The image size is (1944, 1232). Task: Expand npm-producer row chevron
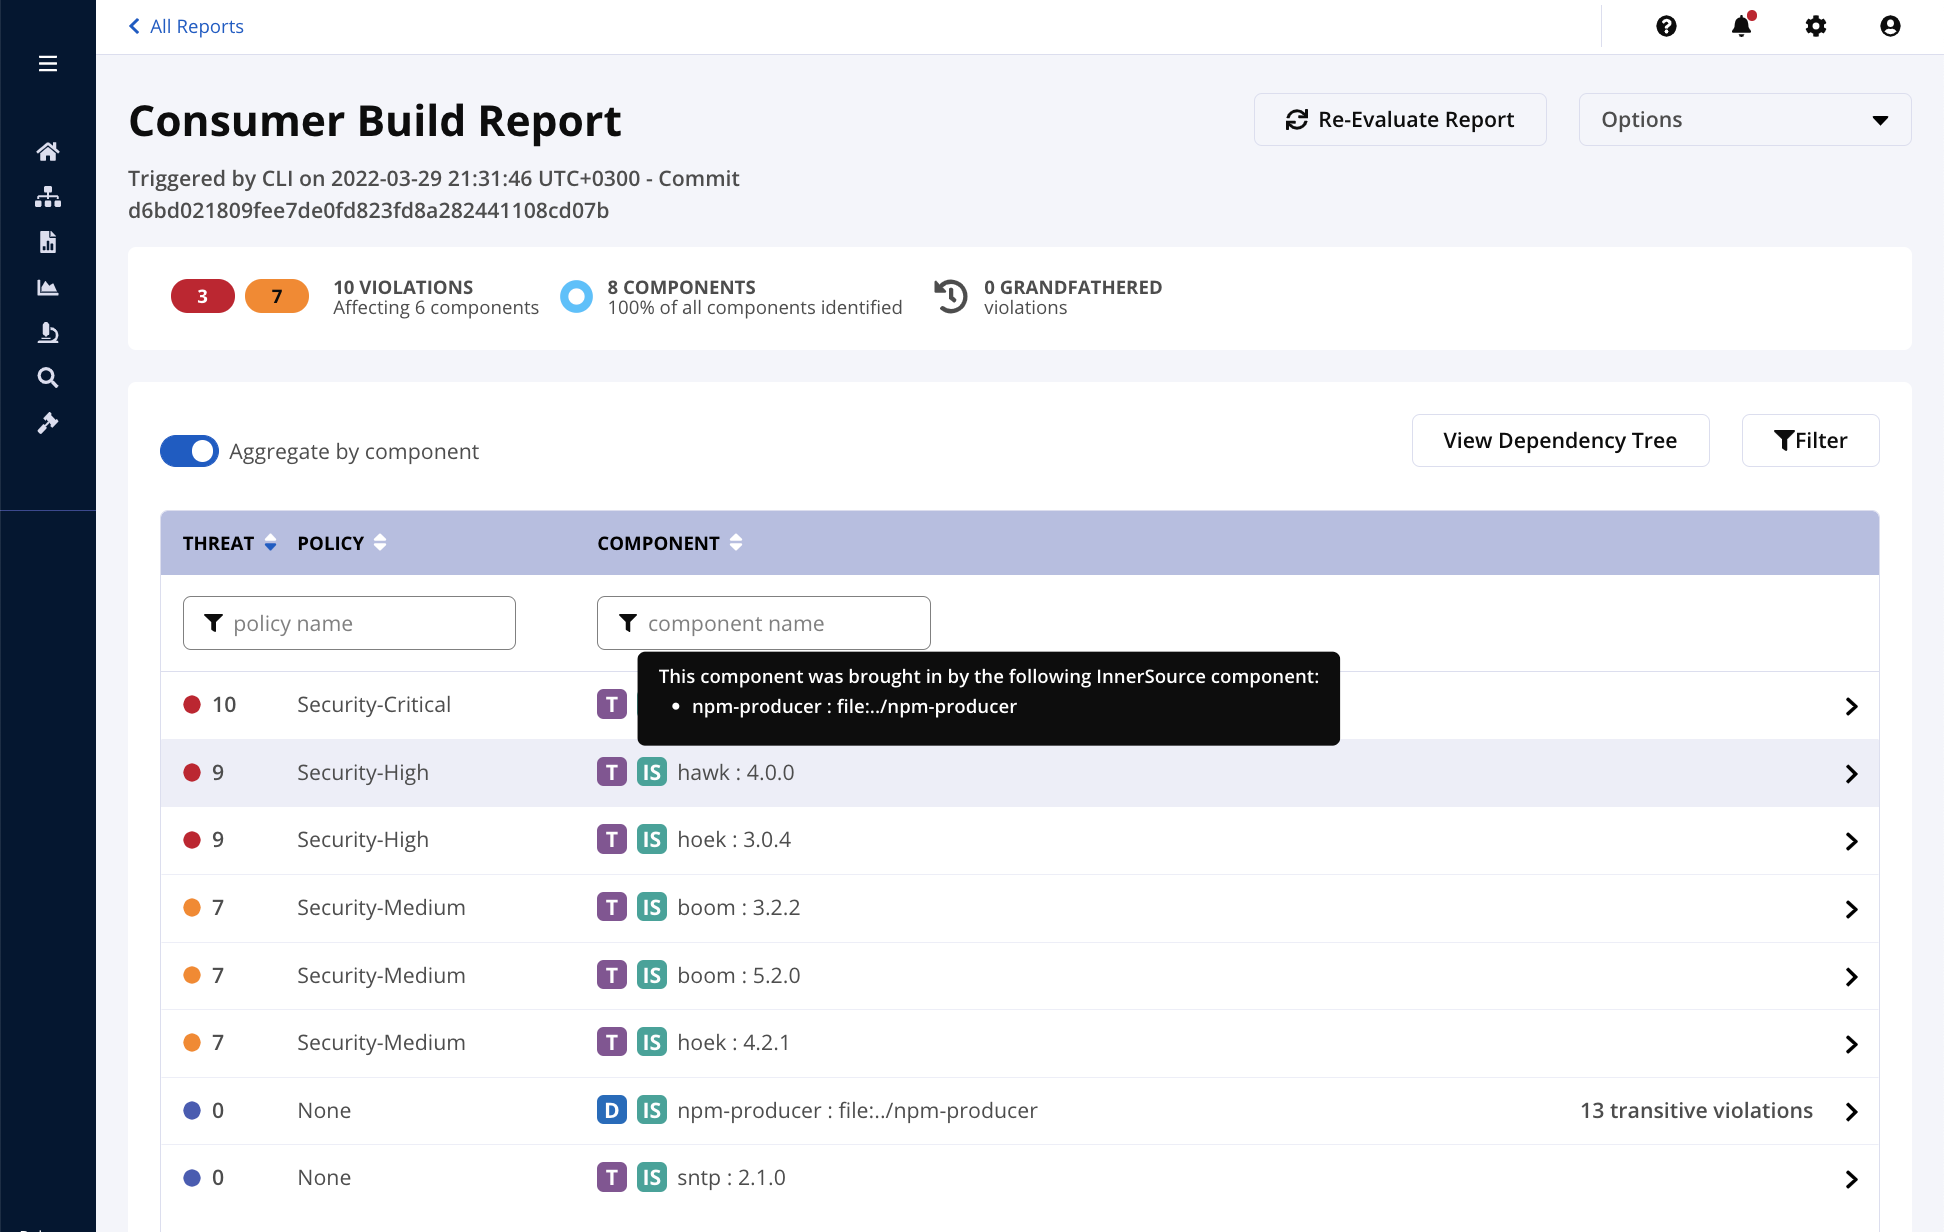tap(1851, 1112)
